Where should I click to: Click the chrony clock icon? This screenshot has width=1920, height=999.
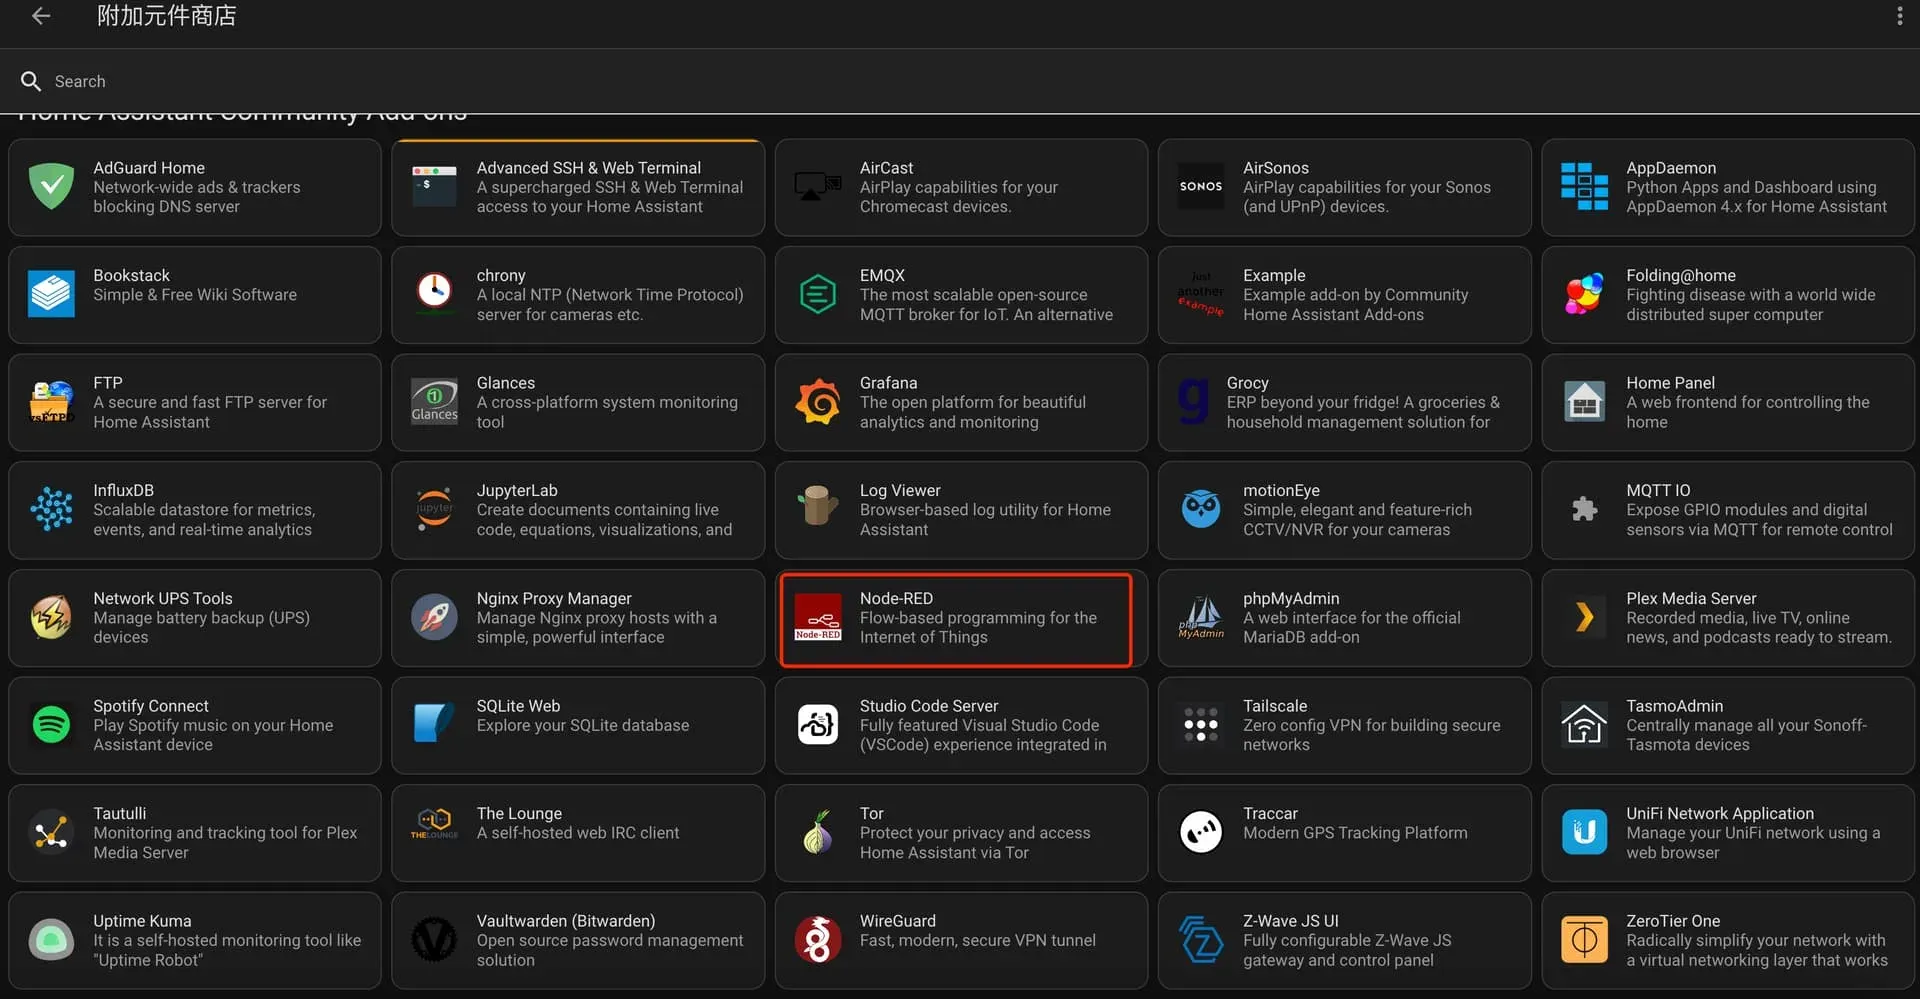tap(434, 294)
